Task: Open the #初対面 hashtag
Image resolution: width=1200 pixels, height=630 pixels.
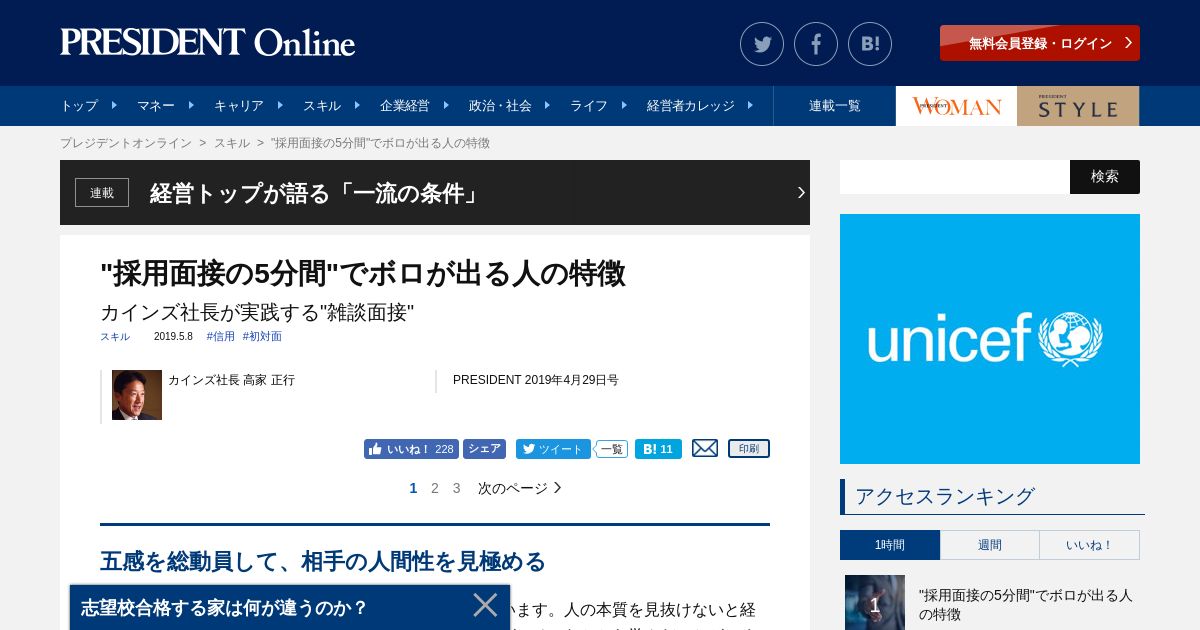Action: click(262, 337)
